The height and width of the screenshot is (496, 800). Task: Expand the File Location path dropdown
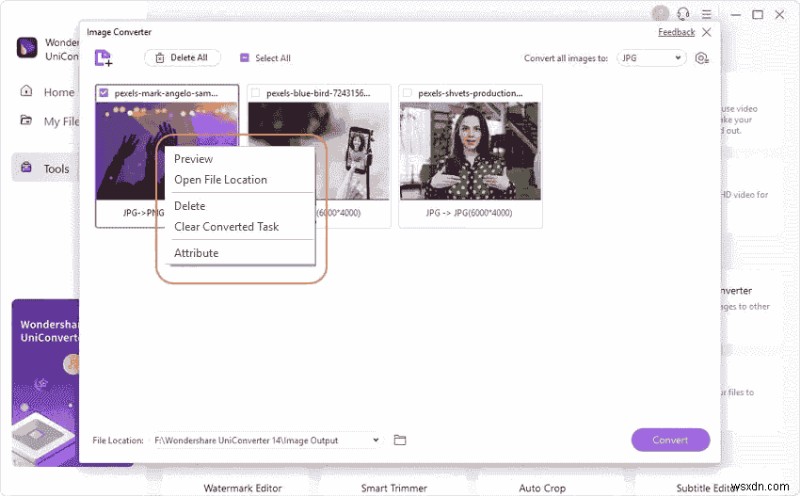[376, 440]
